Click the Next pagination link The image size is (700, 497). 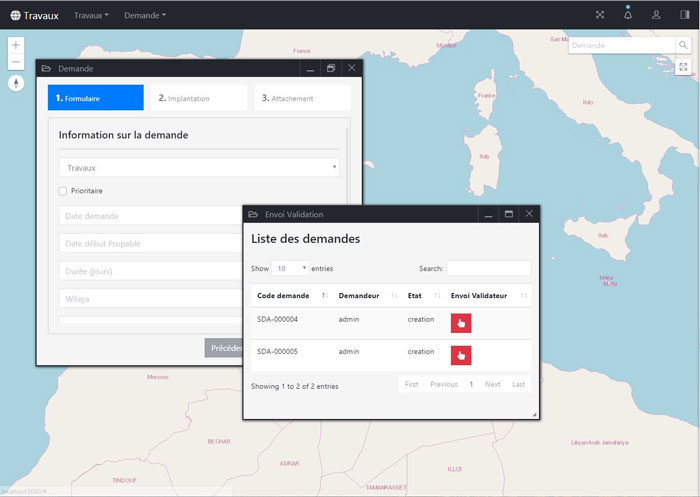(x=493, y=384)
